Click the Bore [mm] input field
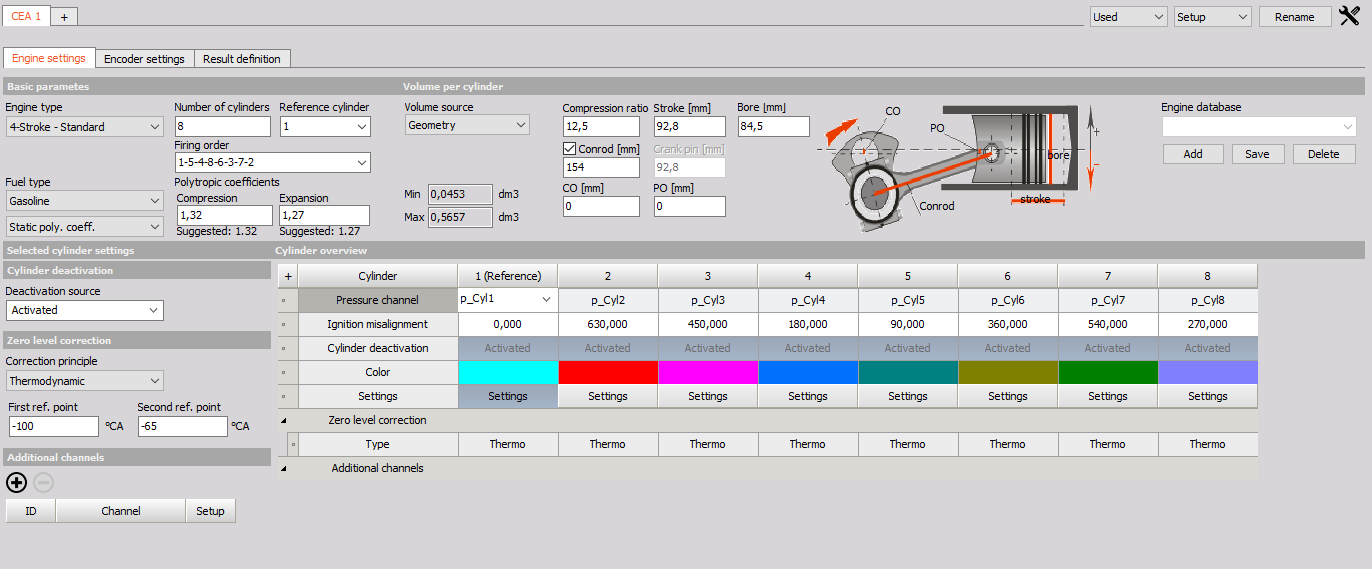The width and height of the screenshot is (1372, 569). click(x=774, y=127)
